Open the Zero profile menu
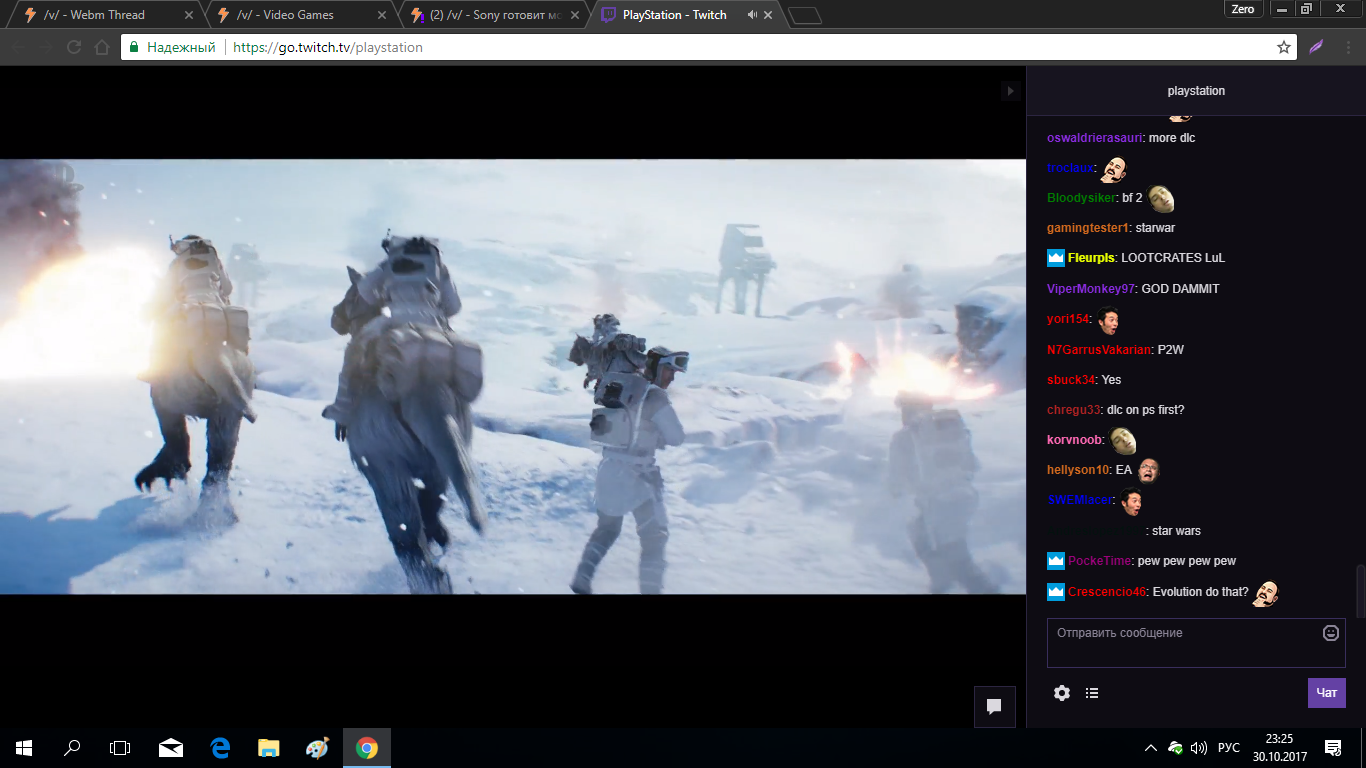Screen dimensions: 1366x768 coord(1242,9)
